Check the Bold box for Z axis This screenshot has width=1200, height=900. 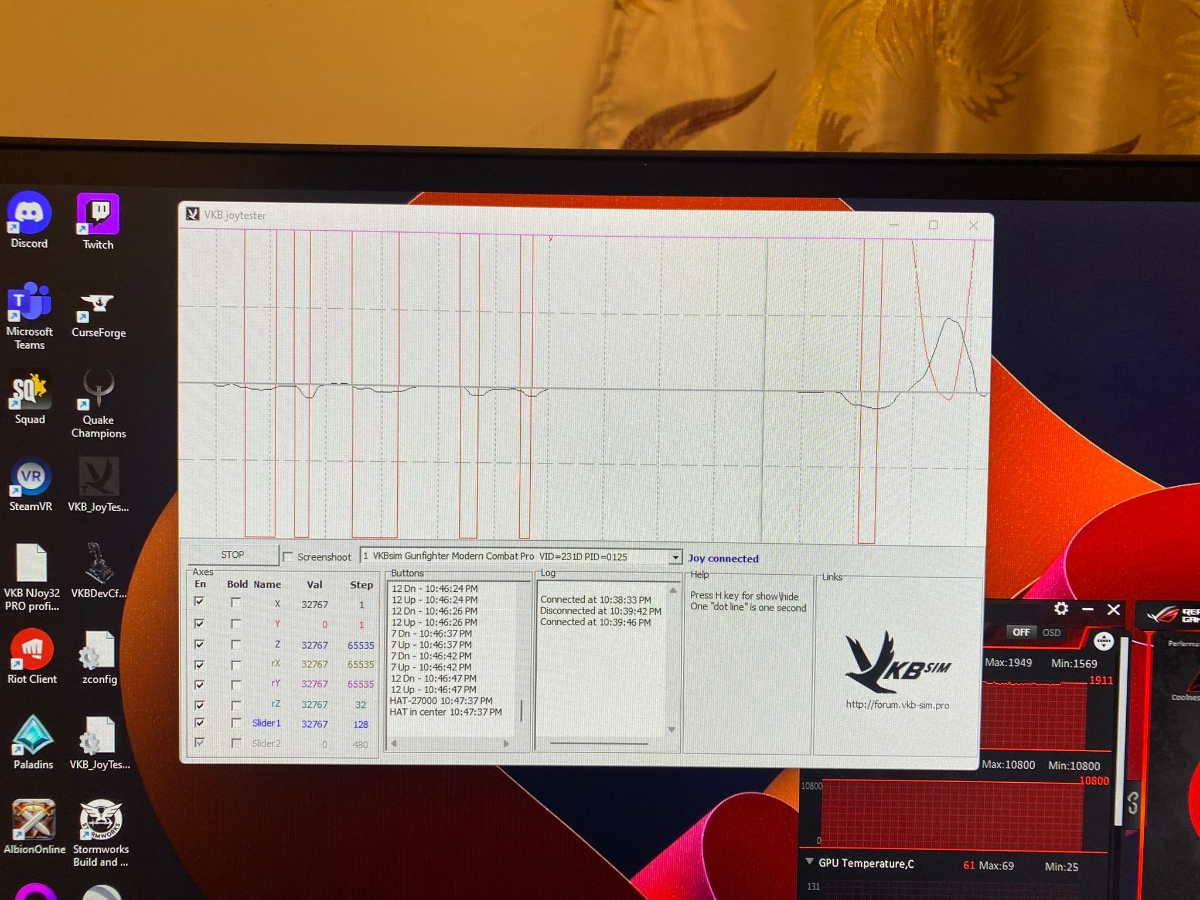pyautogui.click(x=236, y=644)
